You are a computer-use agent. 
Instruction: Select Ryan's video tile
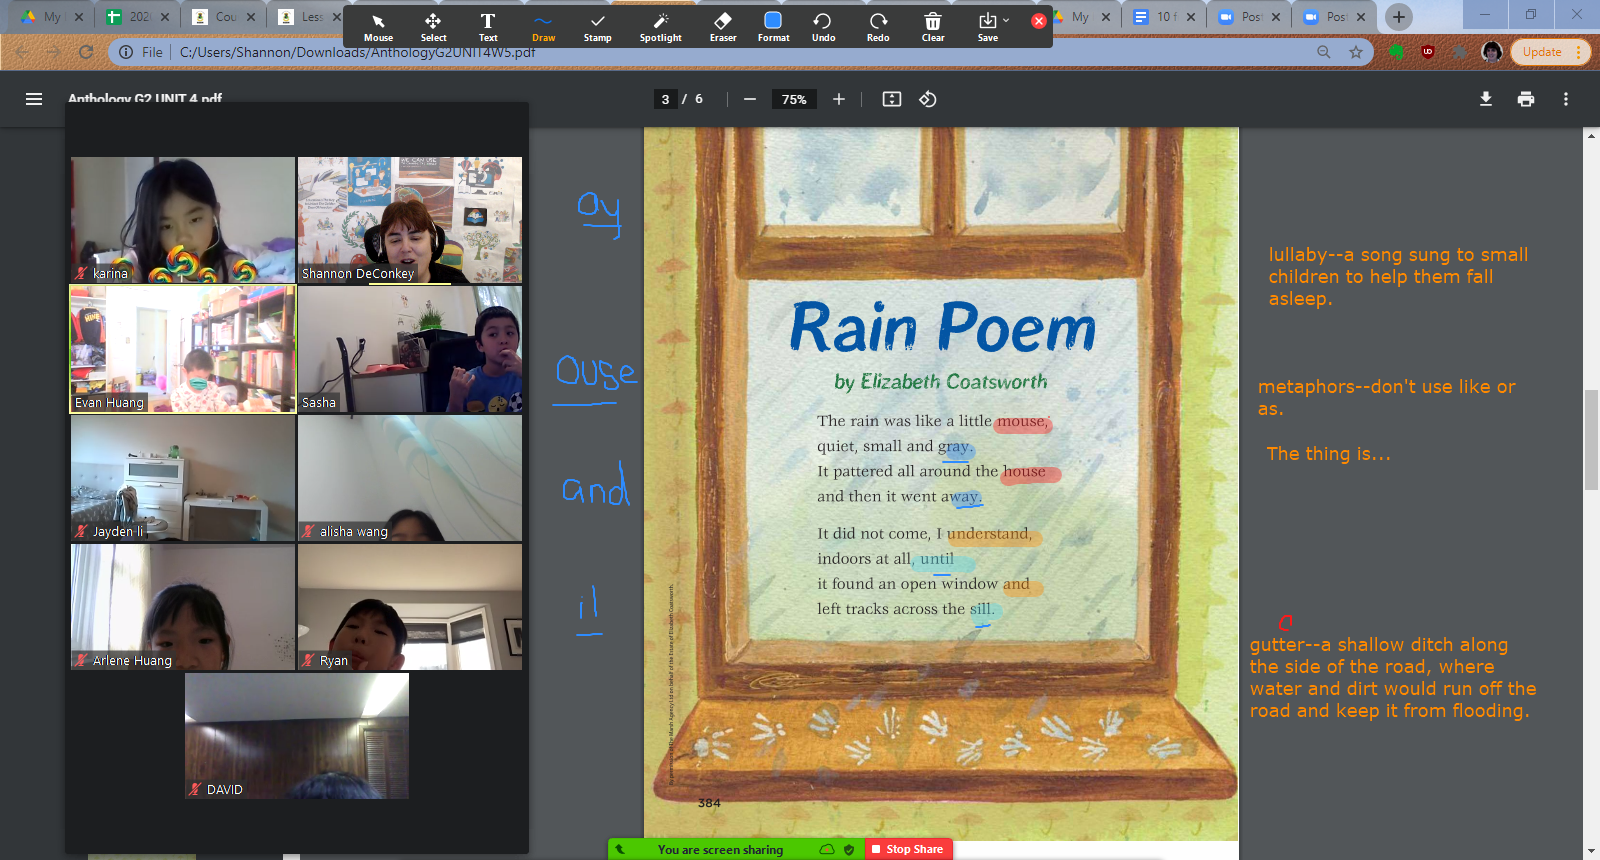[x=410, y=607]
